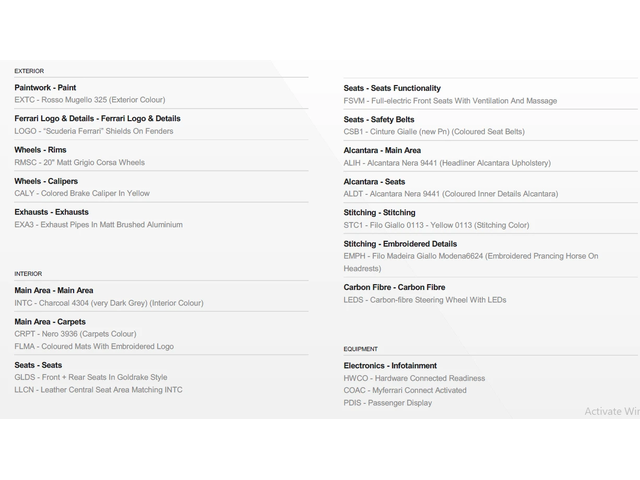
Task: Select the Scuderia Ferrari Shields On Fenders line
Action: click(92, 131)
